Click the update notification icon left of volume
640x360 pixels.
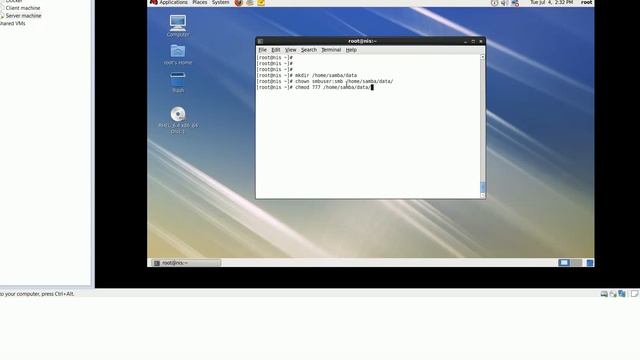tap(494, 3)
